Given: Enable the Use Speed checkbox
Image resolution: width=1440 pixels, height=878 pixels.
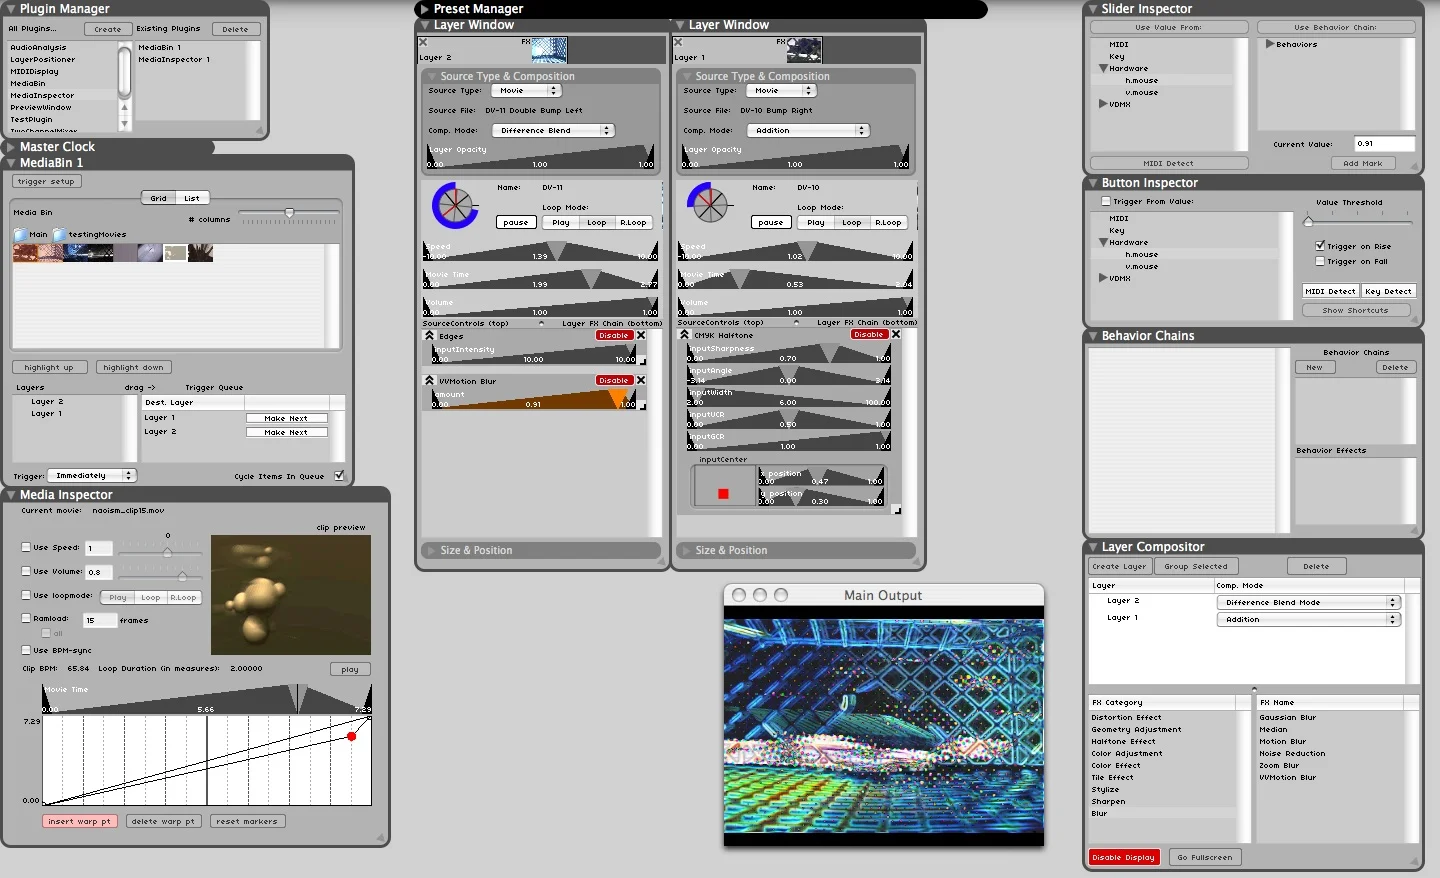Looking at the screenshot, I should [x=25, y=548].
